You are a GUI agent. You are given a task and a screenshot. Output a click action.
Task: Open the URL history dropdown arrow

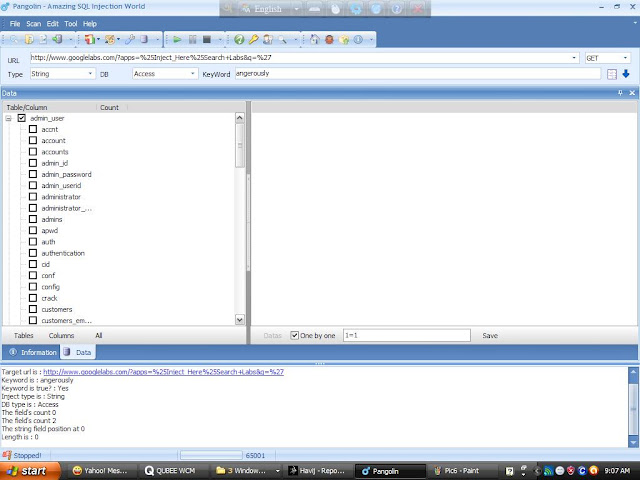[x=574, y=58]
